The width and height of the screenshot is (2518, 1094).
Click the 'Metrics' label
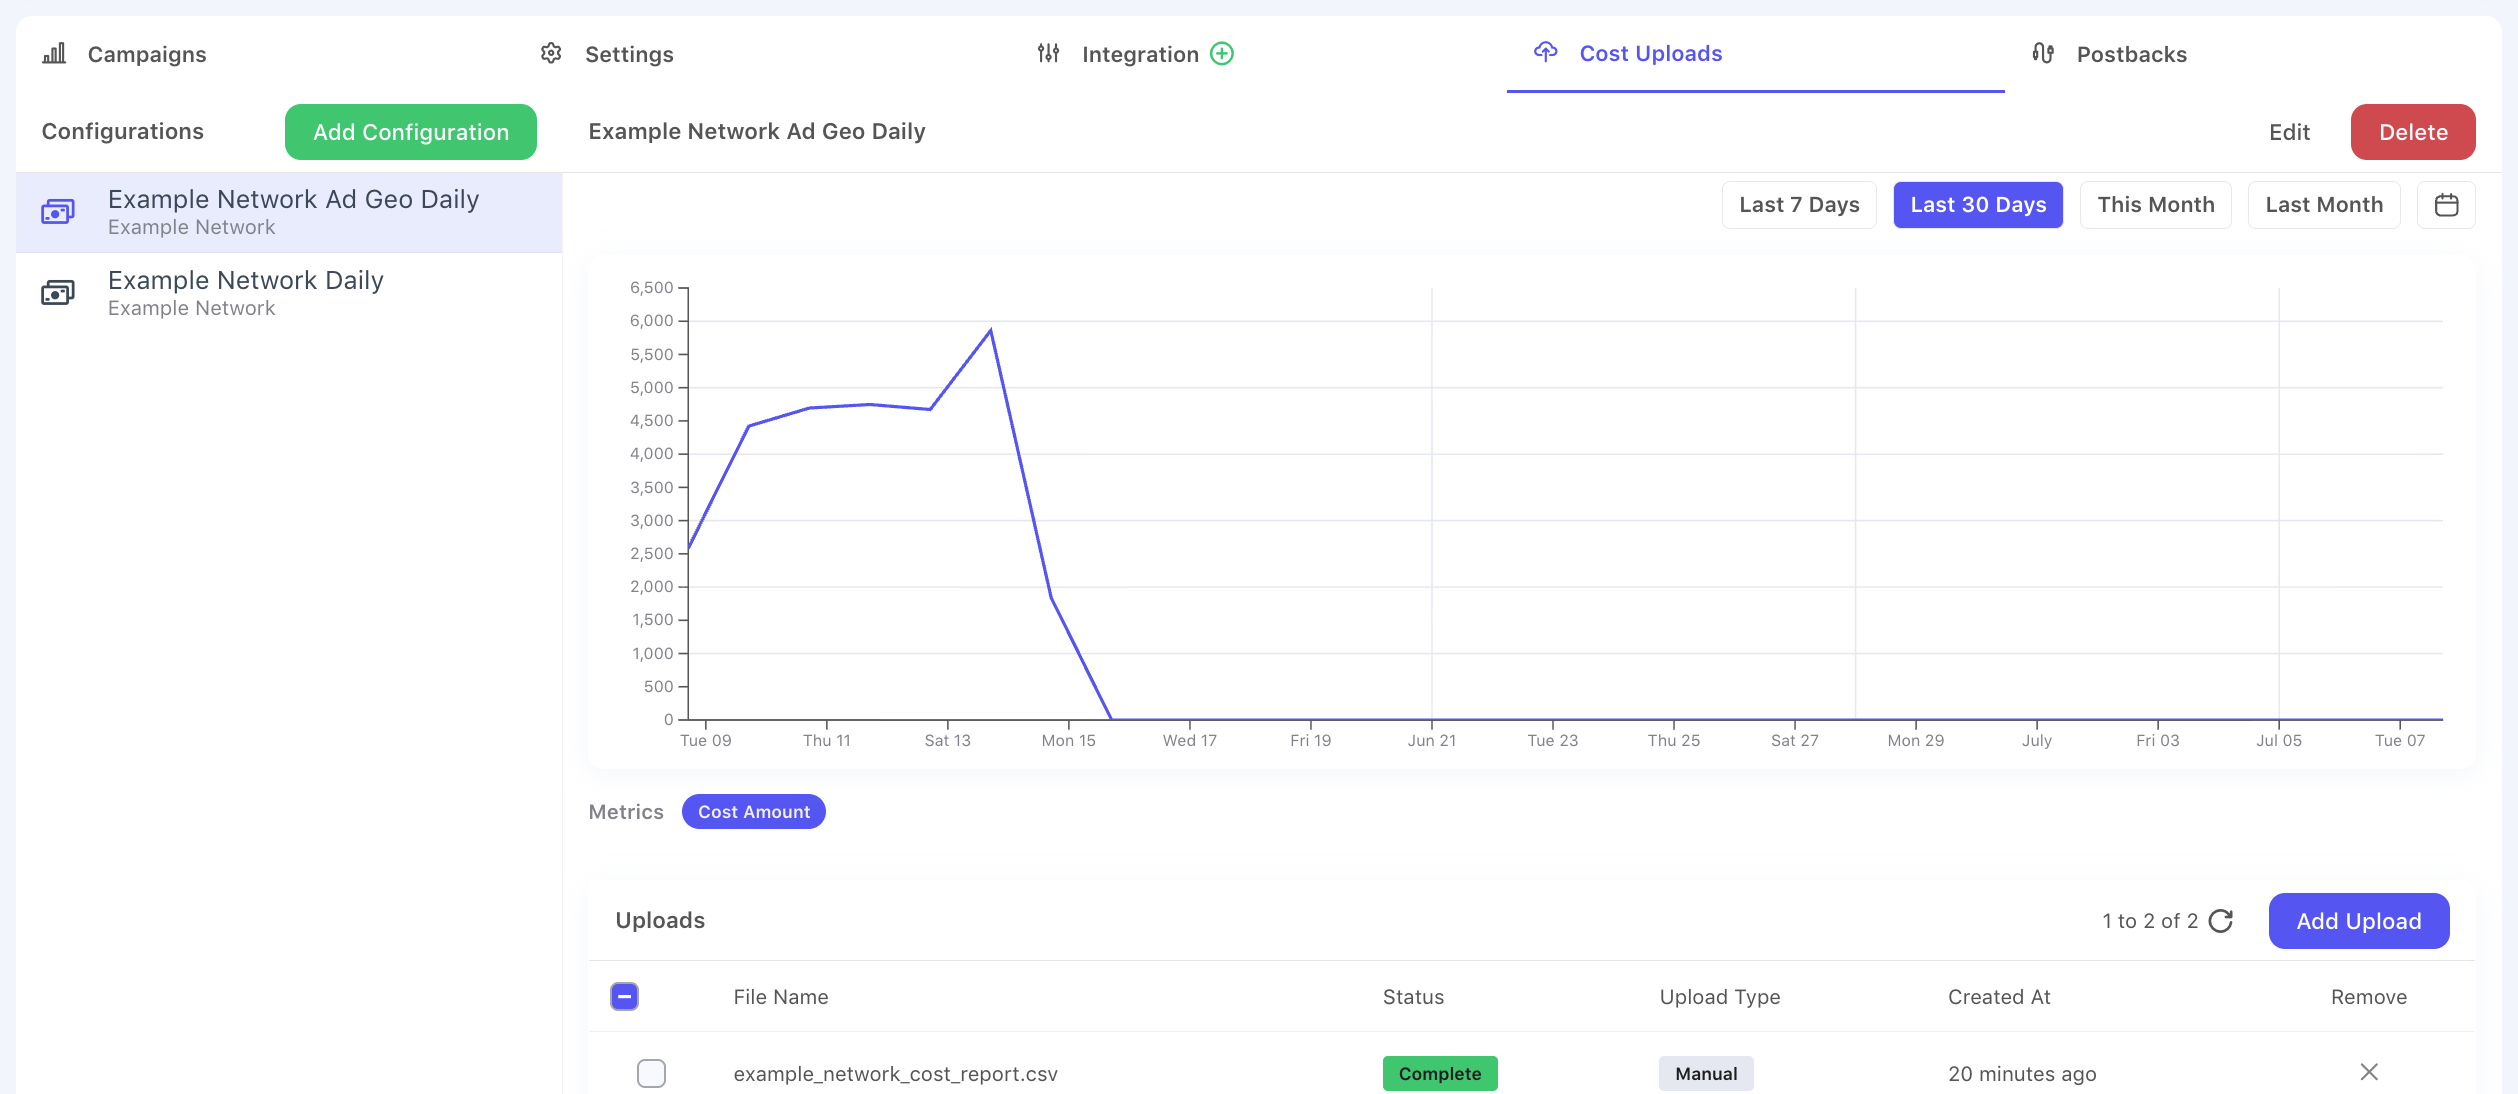click(x=626, y=812)
